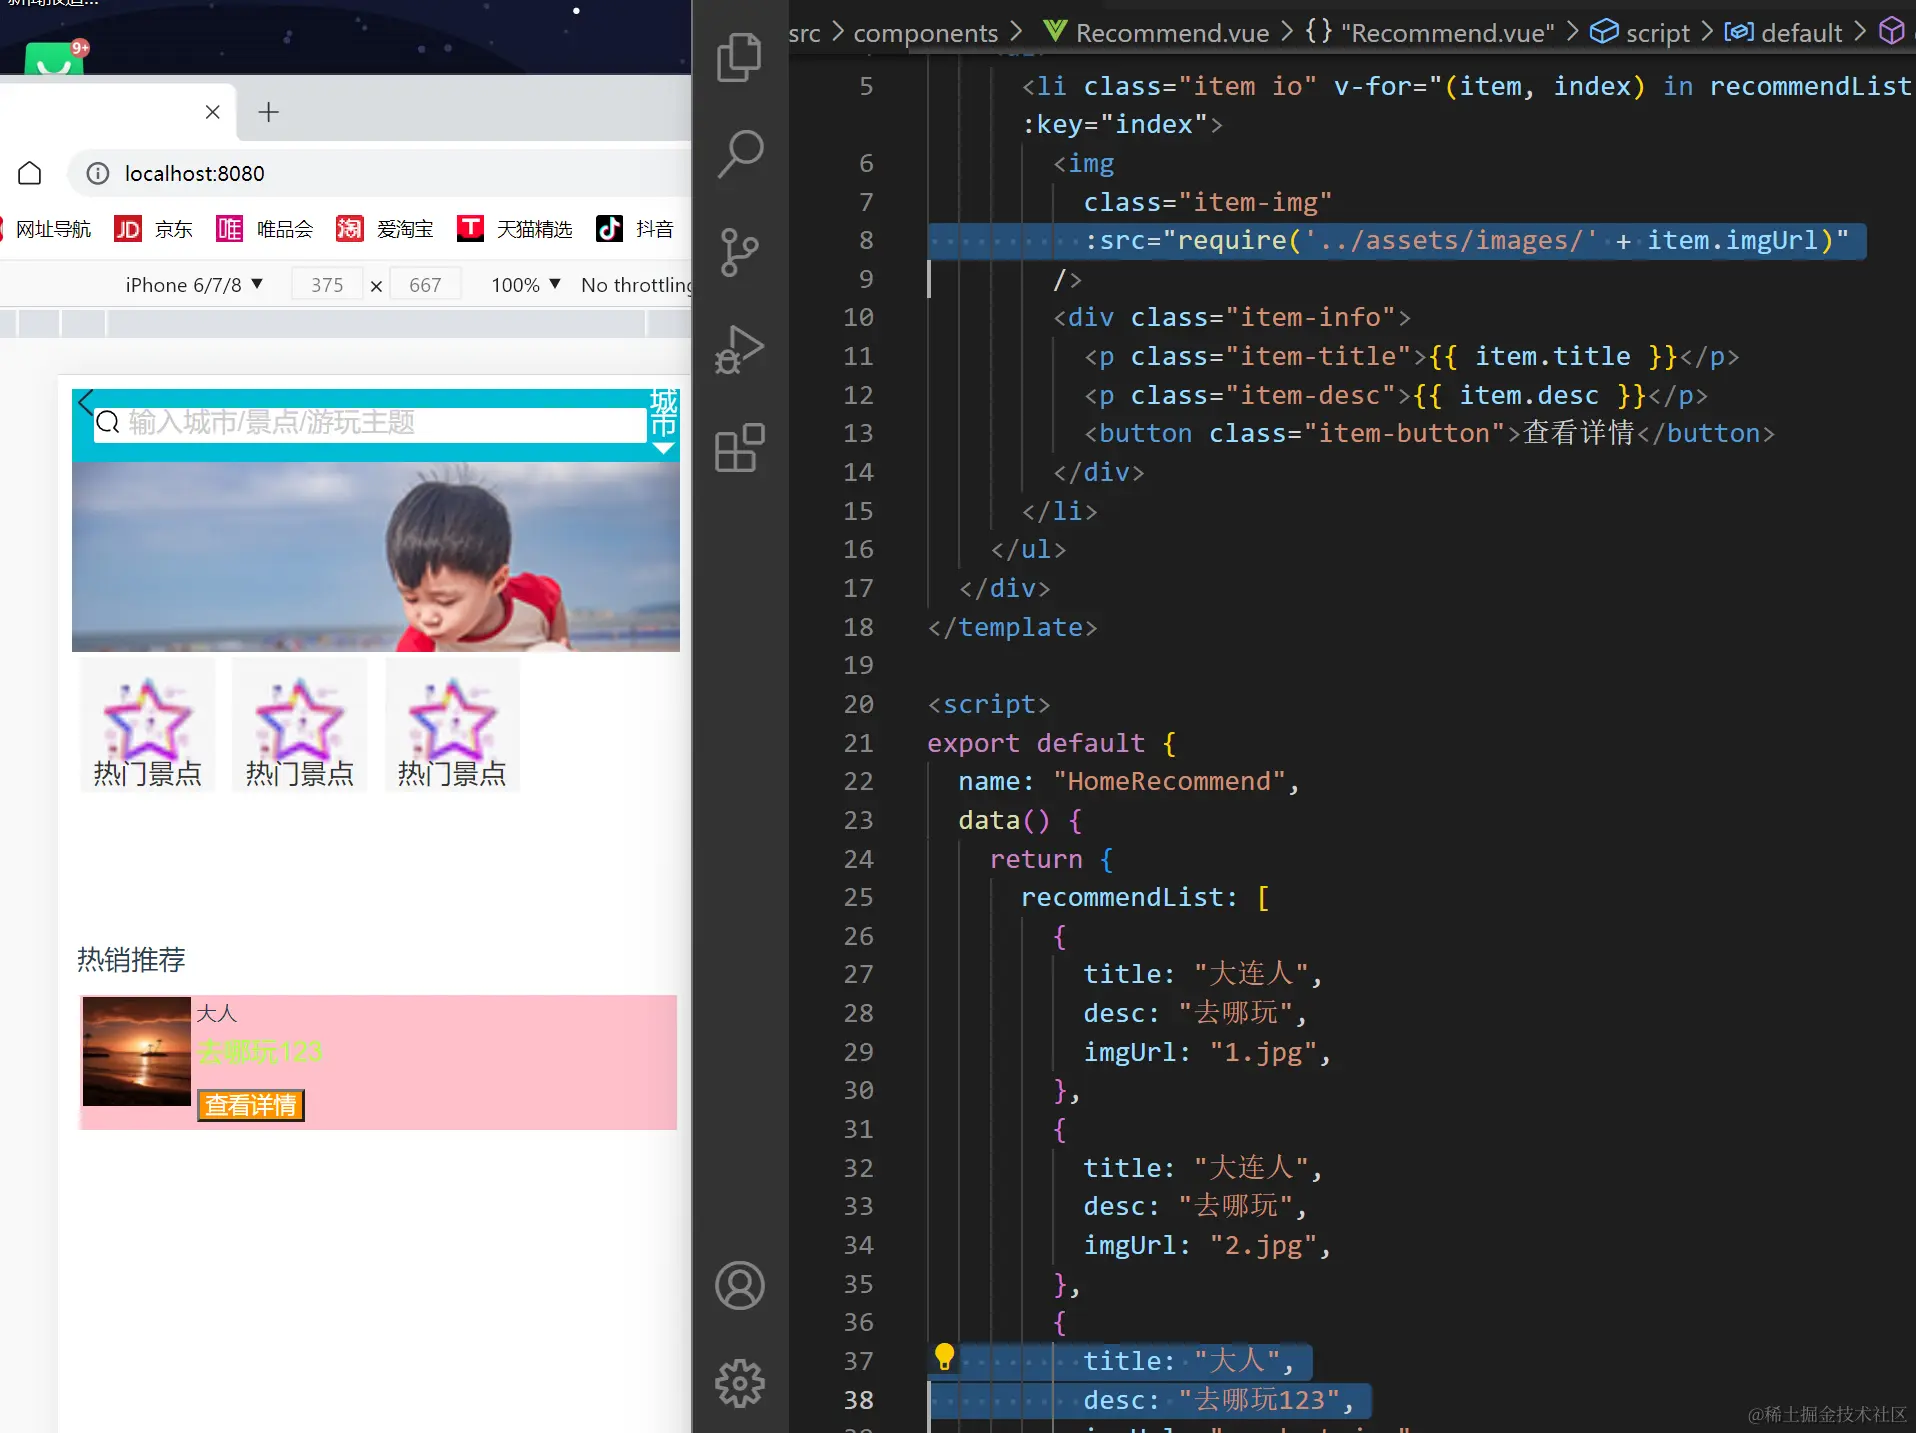Open the 天猫精选 bookmark
This screenshot has width=1916, height=1433.
click(x=515, y=229)
